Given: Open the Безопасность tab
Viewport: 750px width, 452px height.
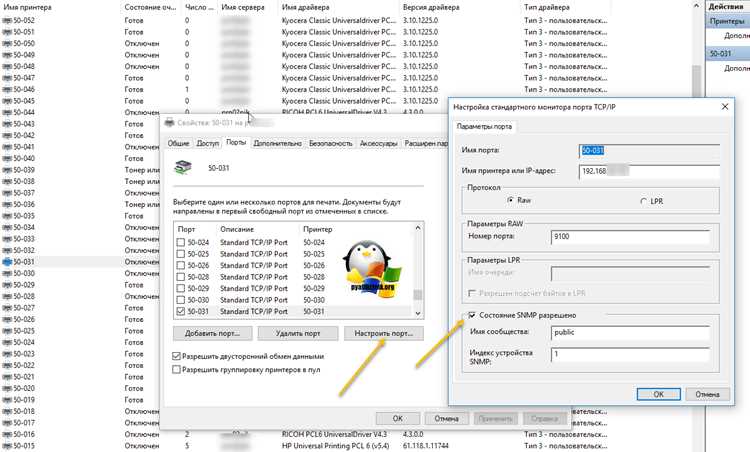Looking at the screenshot, I should pyautogui.click(x=331, y=143).
